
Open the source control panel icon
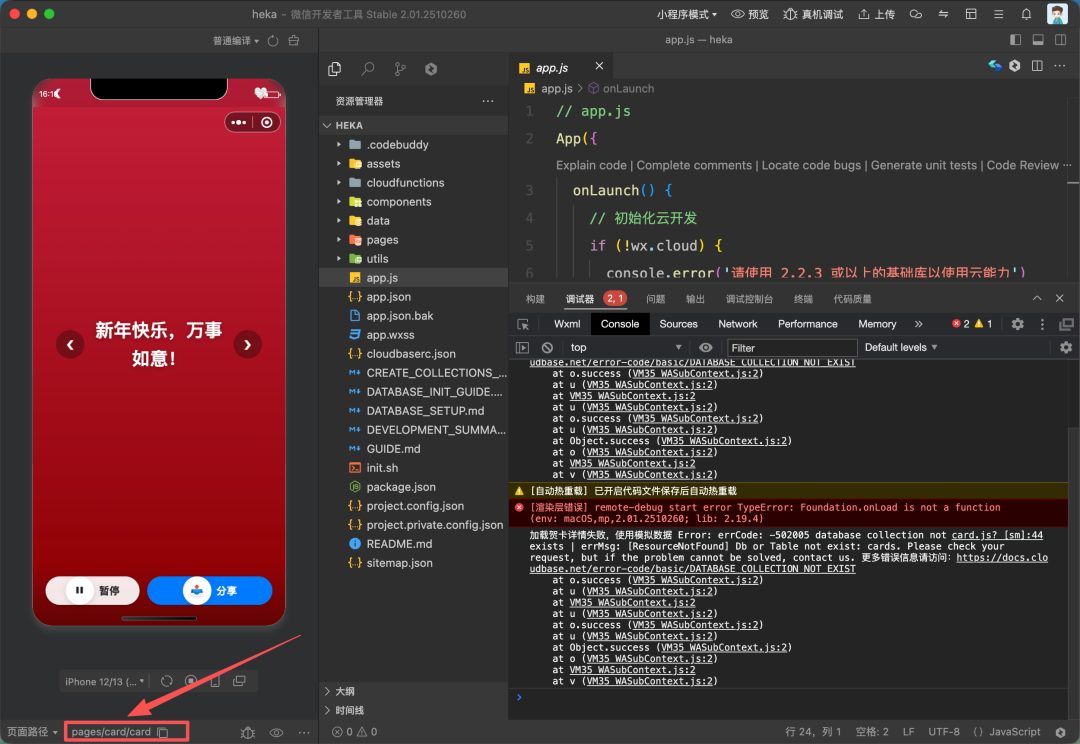400,69
